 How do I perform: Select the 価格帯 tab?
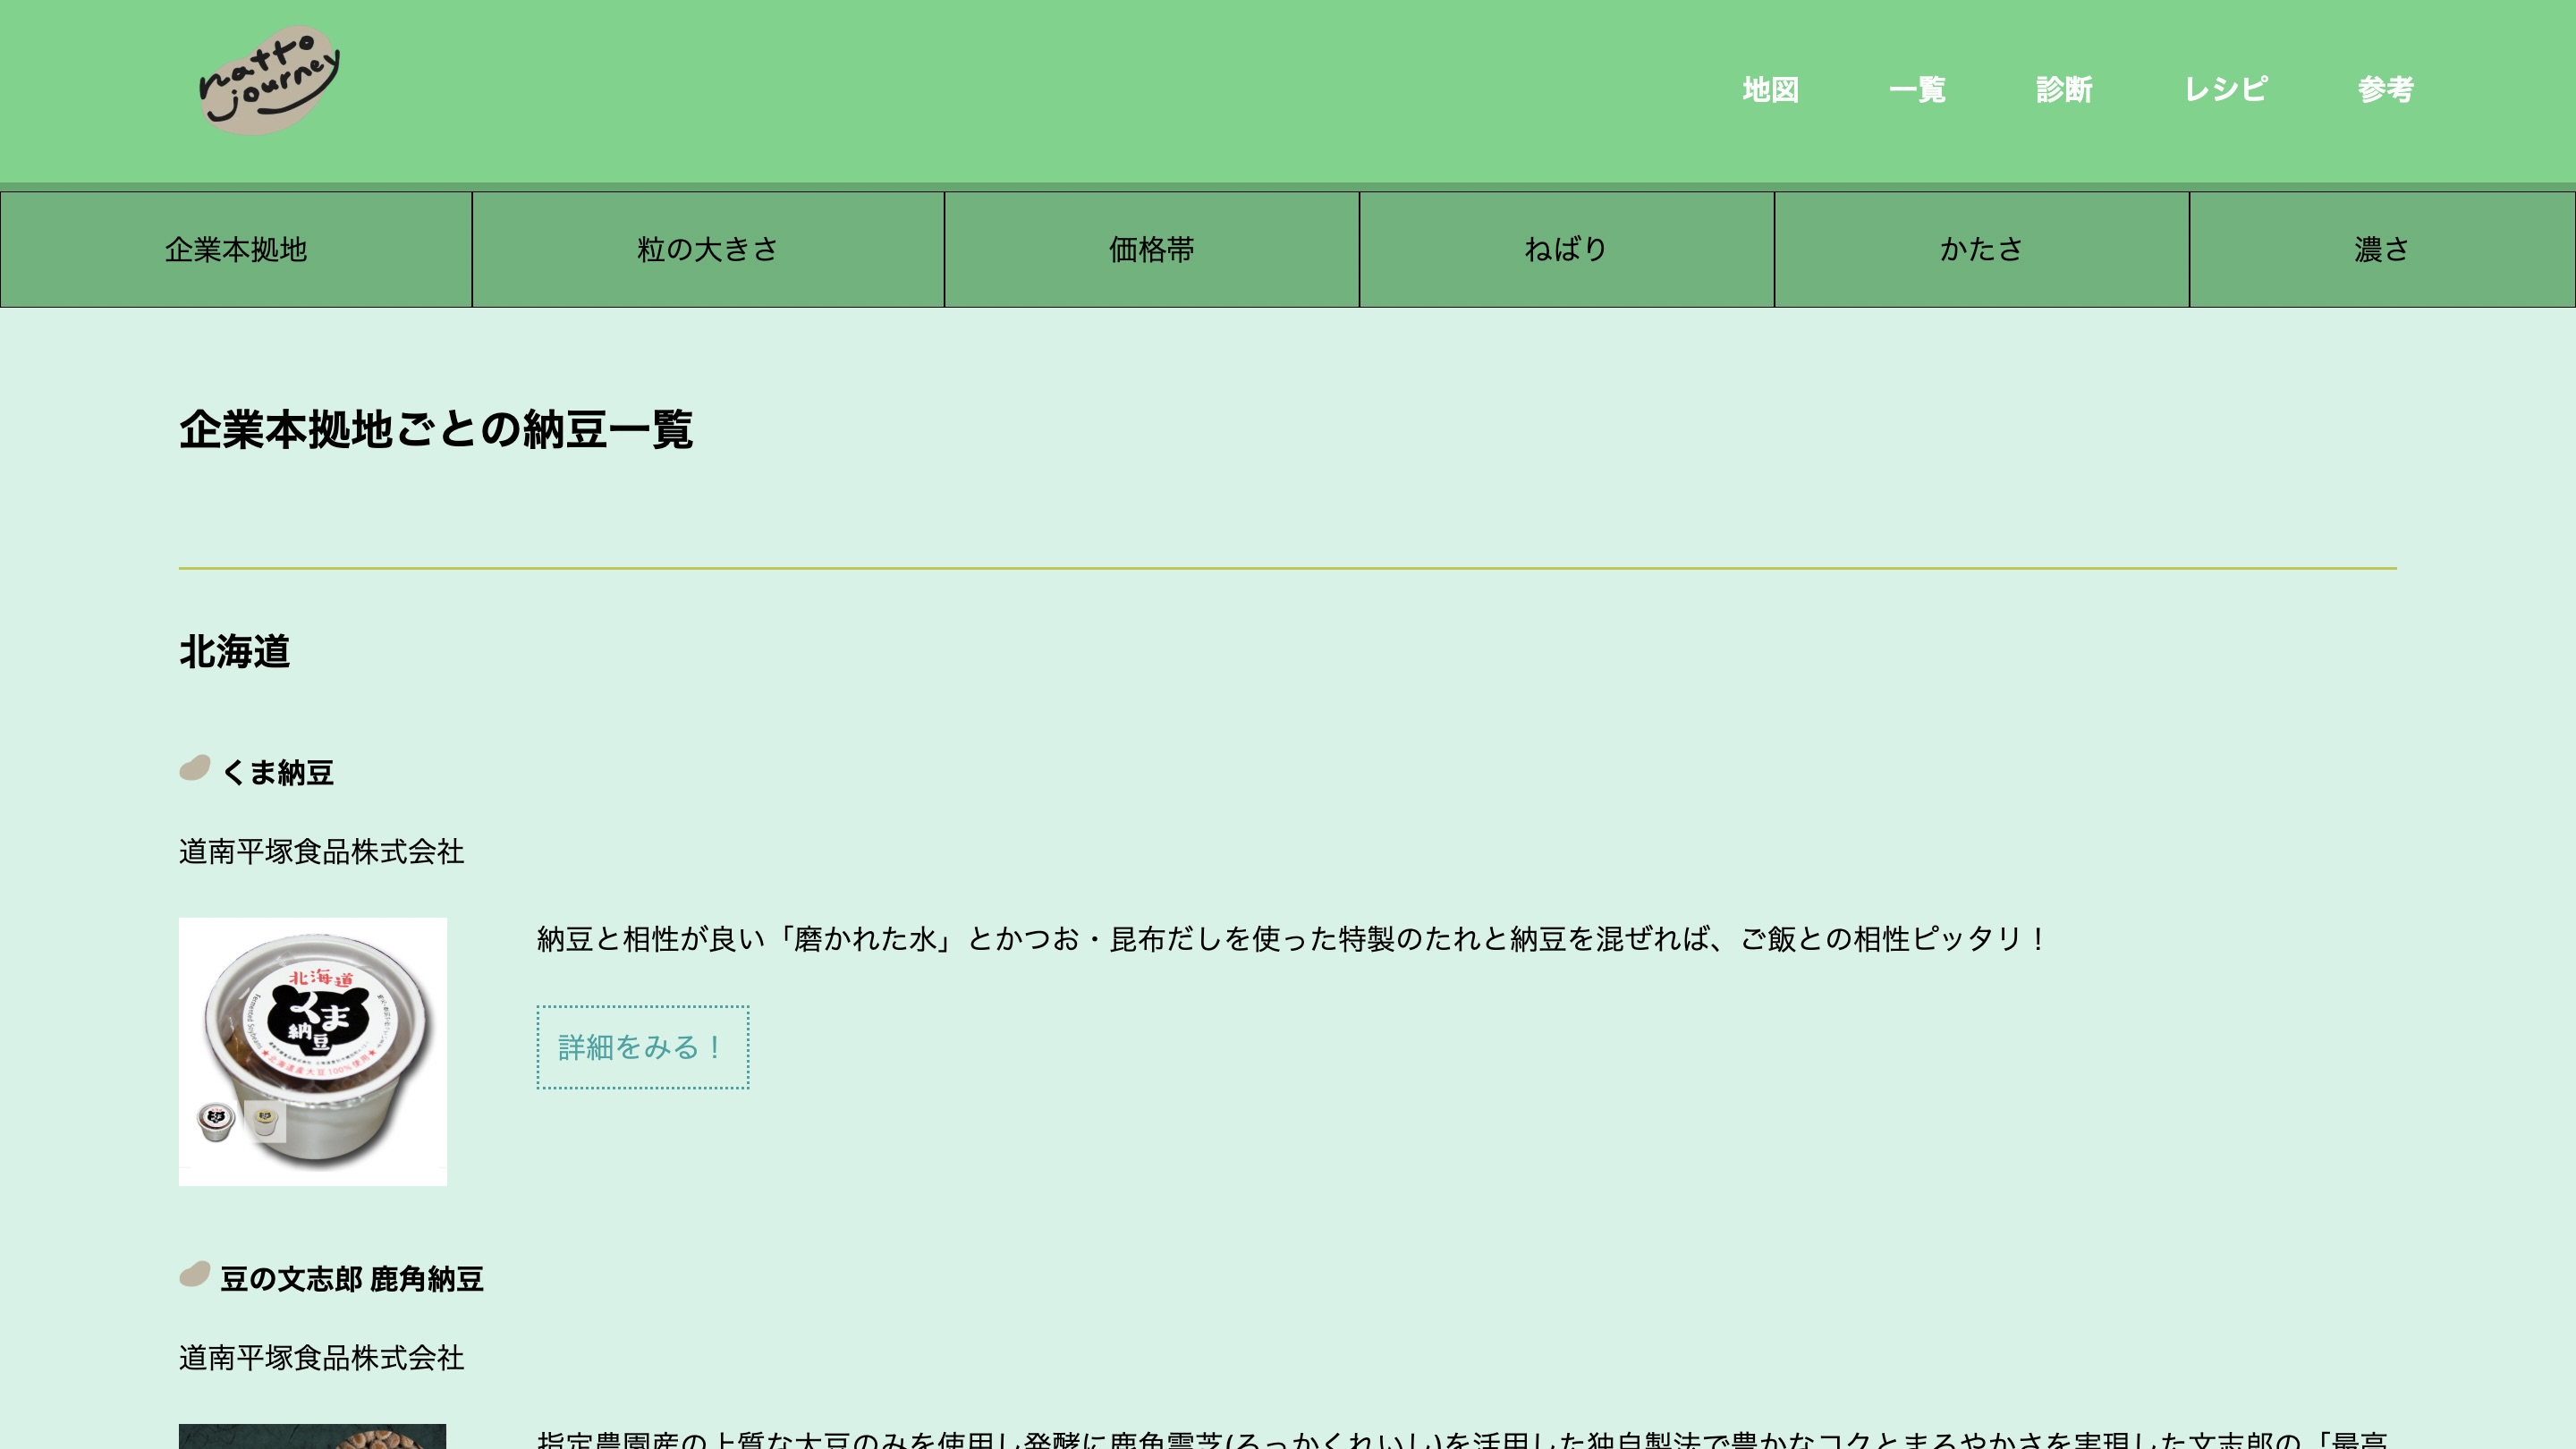coord(1151,249)
